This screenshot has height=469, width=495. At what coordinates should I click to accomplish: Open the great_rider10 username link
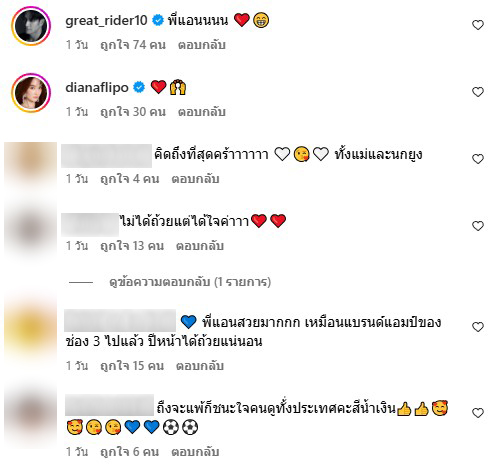(x=106, y=21)
